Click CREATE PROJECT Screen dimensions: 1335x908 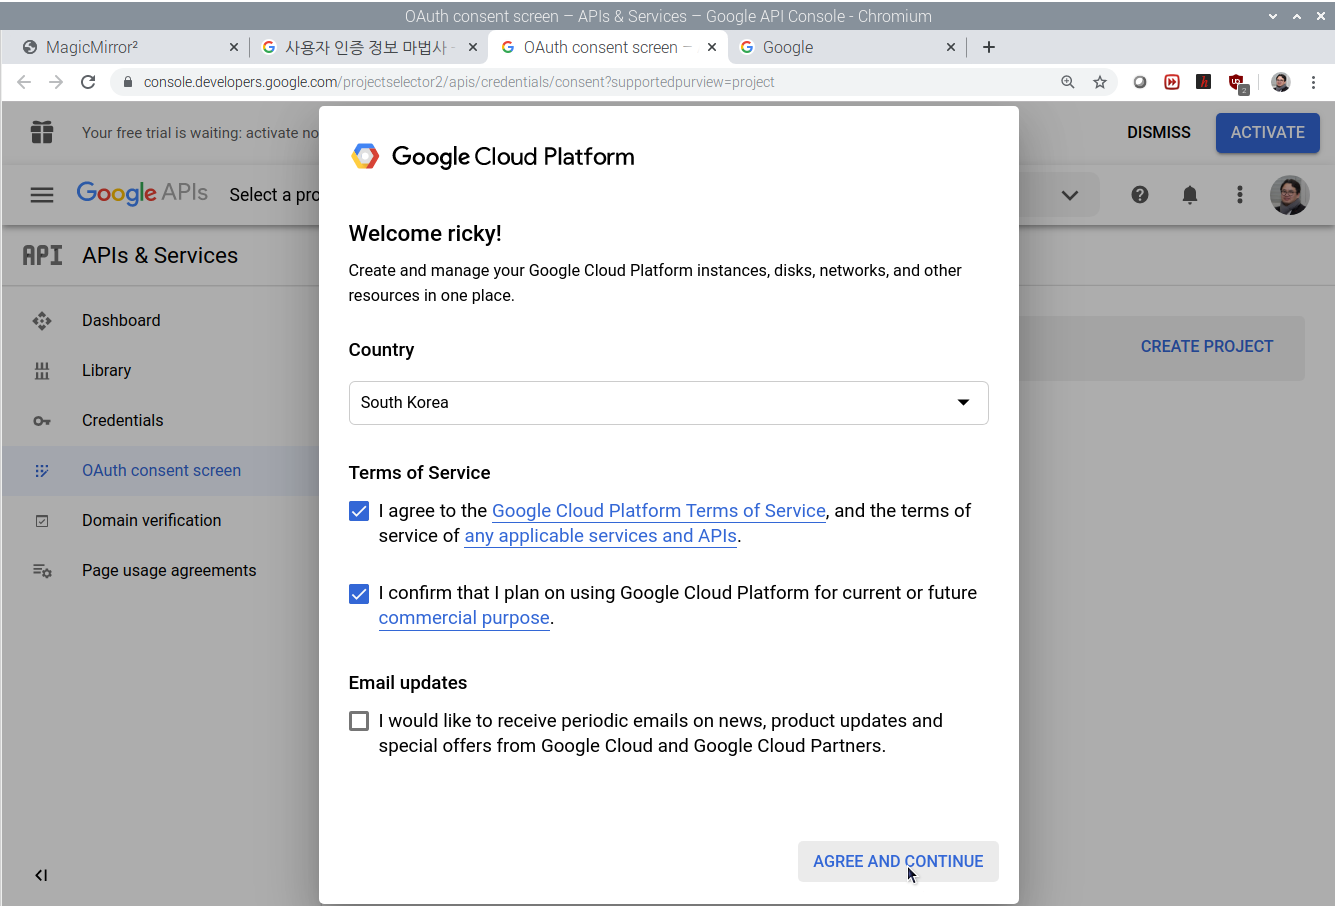[1207, 347]
